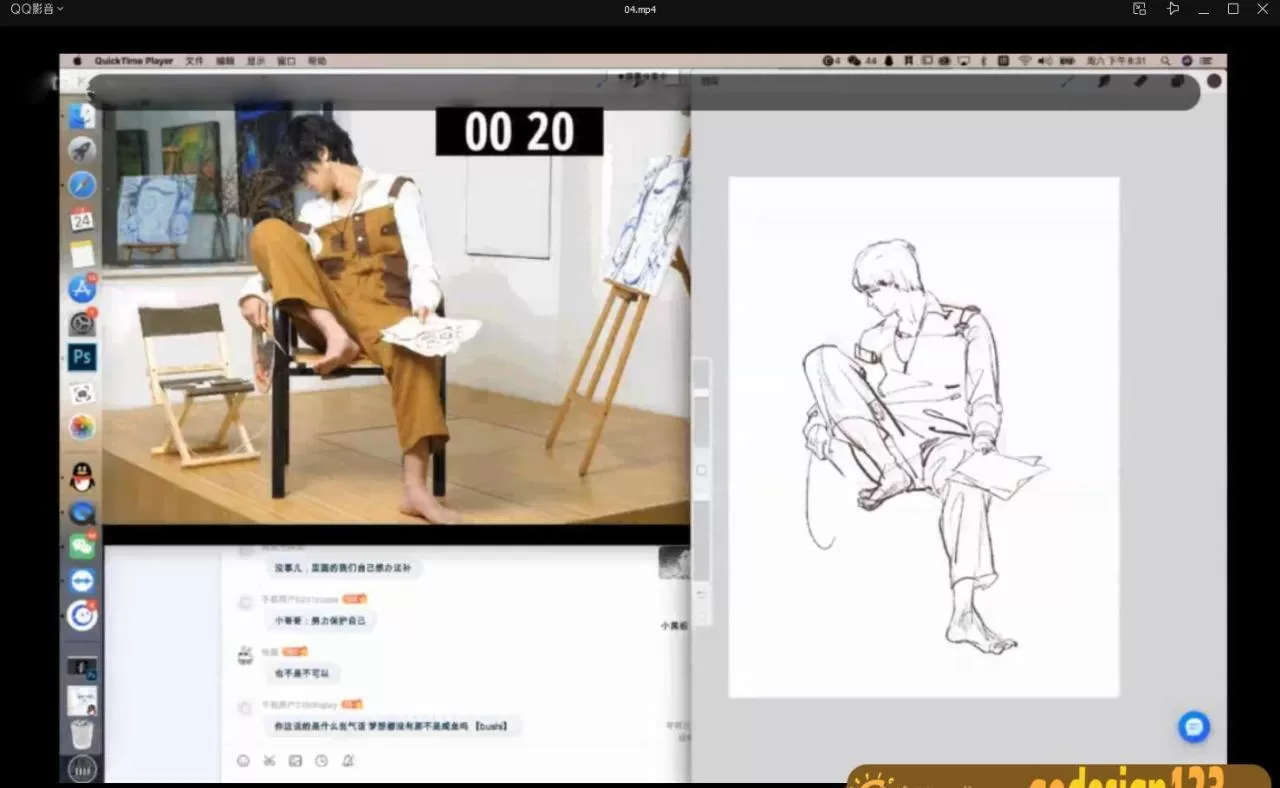Image resolution: width=1280 pixels, height=788 pixels.
Task: Click the scissors screenshot icon in chat
Action: point(269,761)
